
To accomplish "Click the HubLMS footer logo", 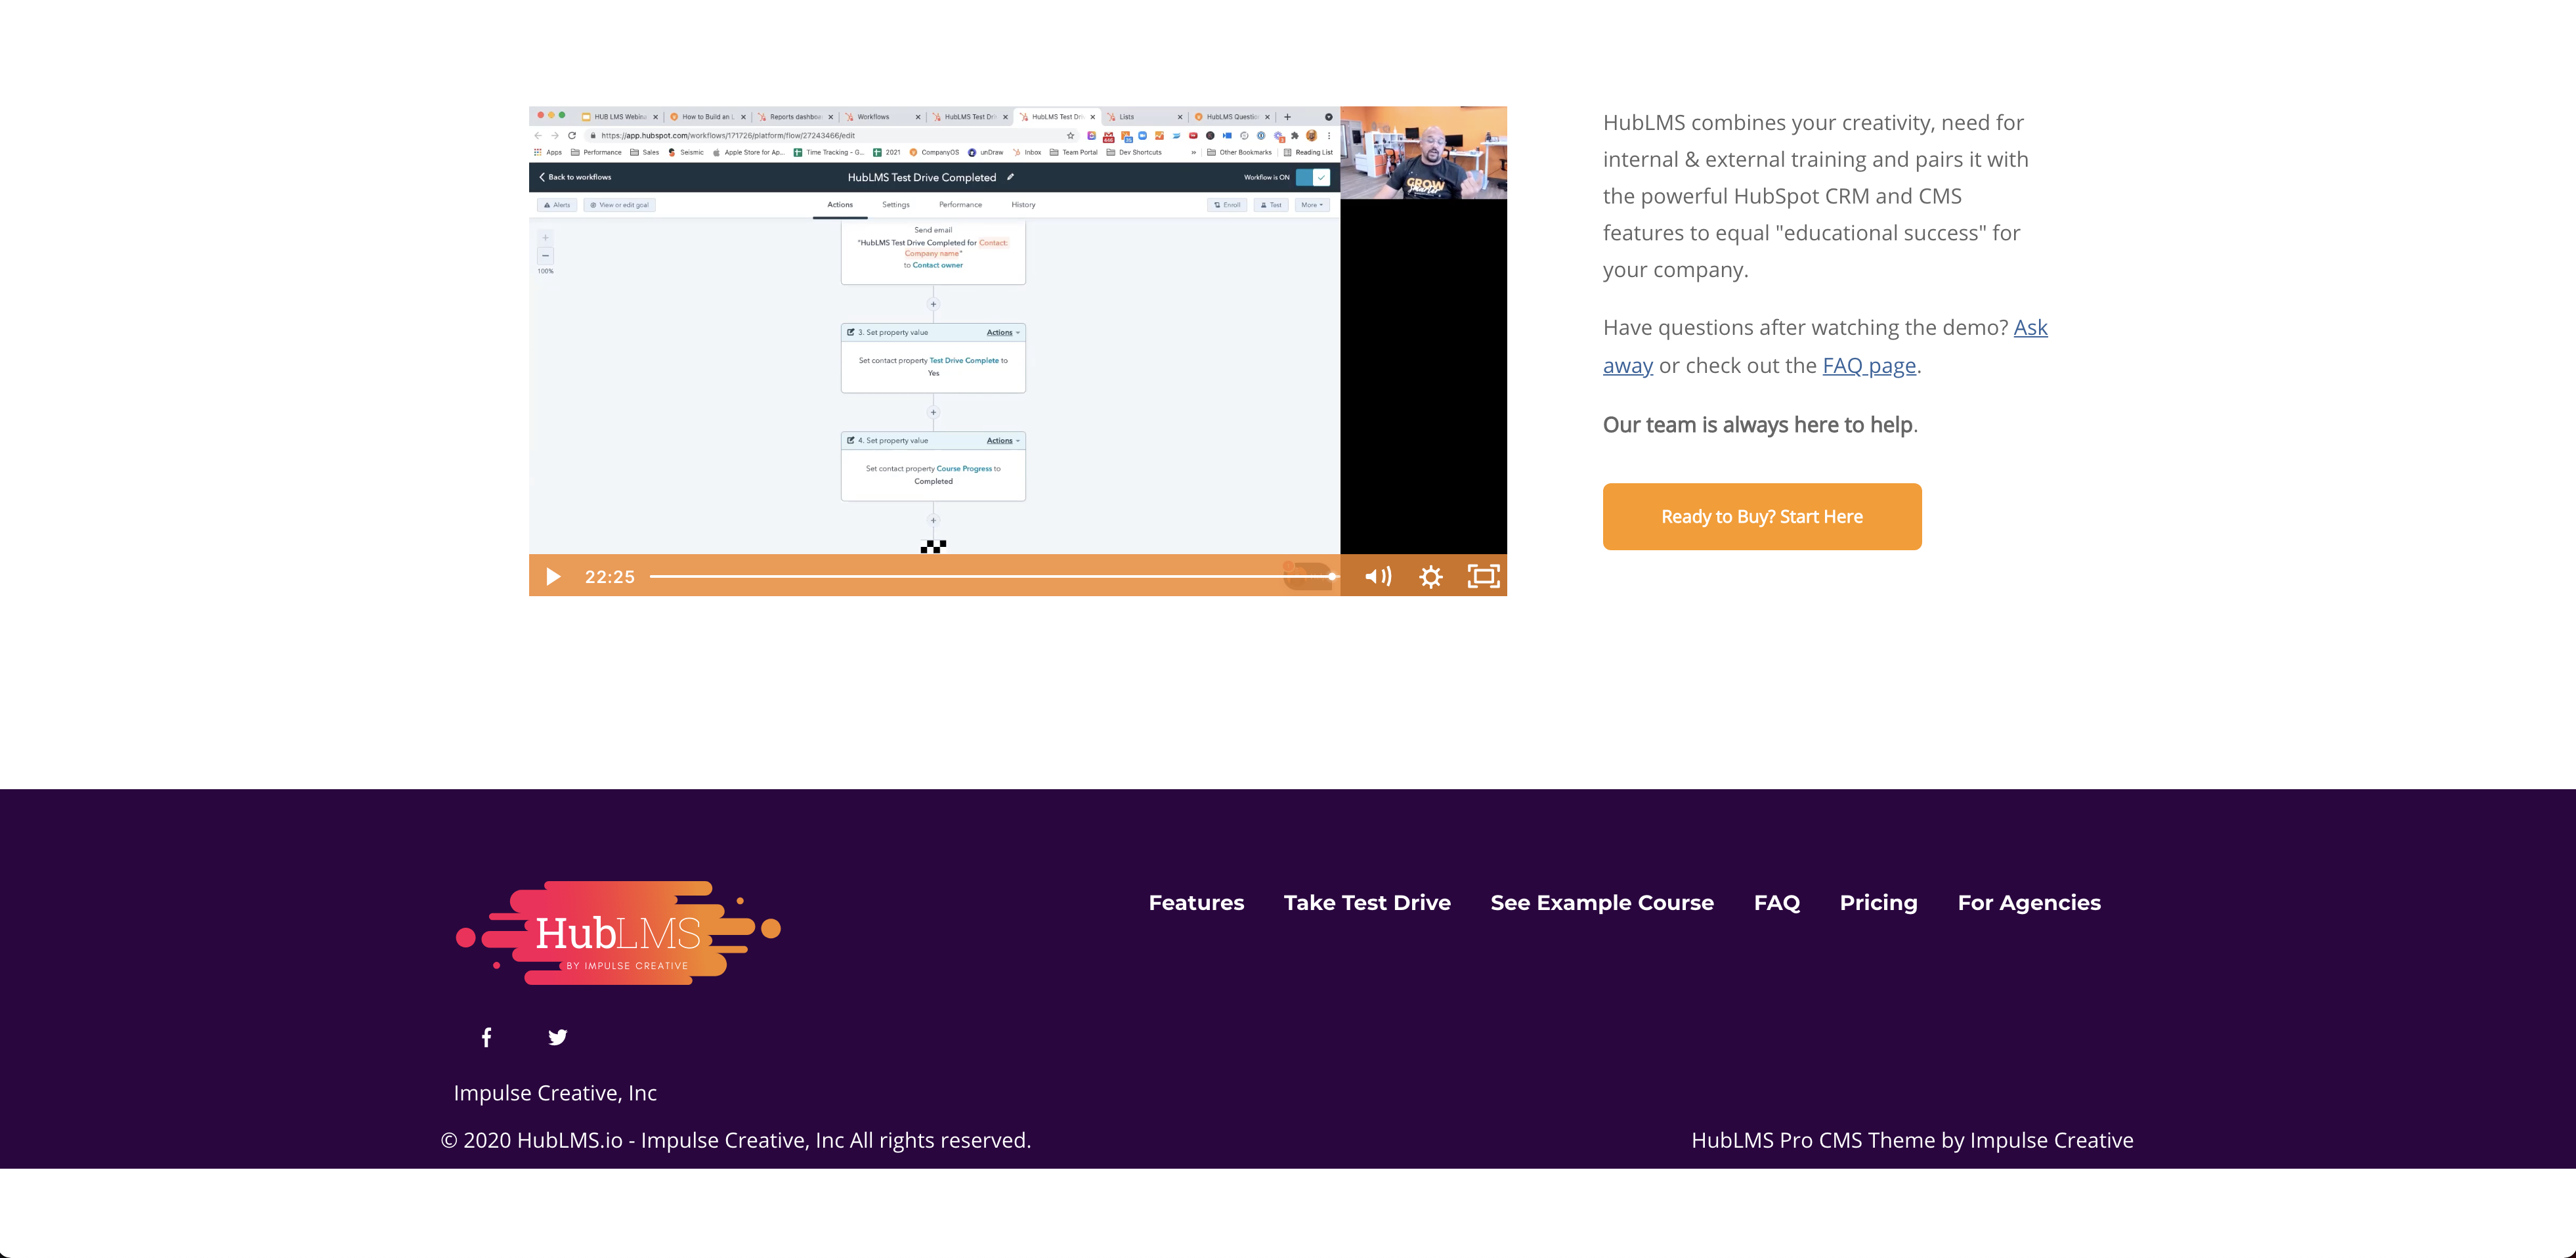I will (617, 933).
